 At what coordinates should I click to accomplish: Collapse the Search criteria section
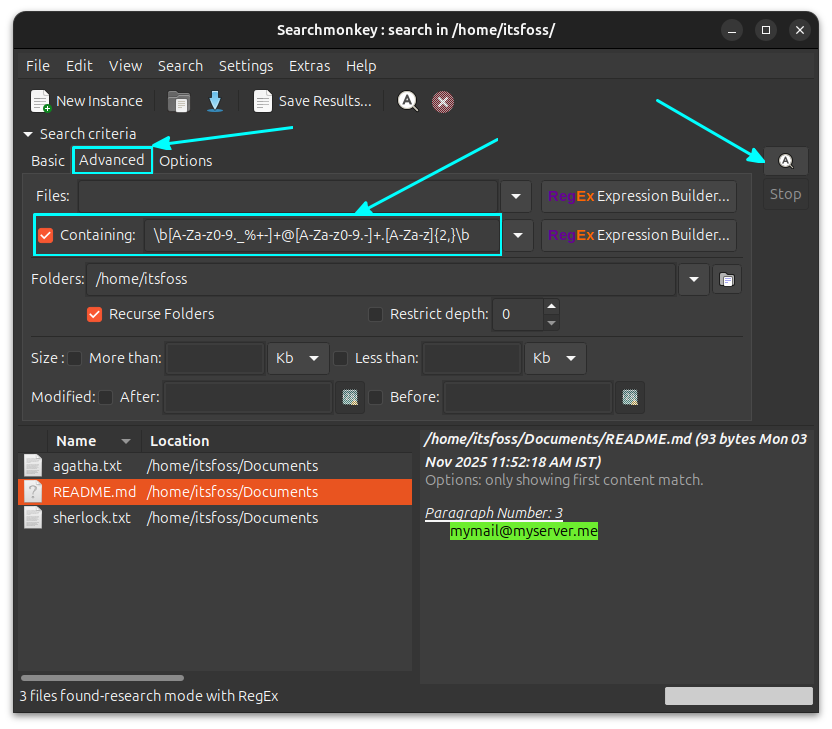(x=27, y=133)
